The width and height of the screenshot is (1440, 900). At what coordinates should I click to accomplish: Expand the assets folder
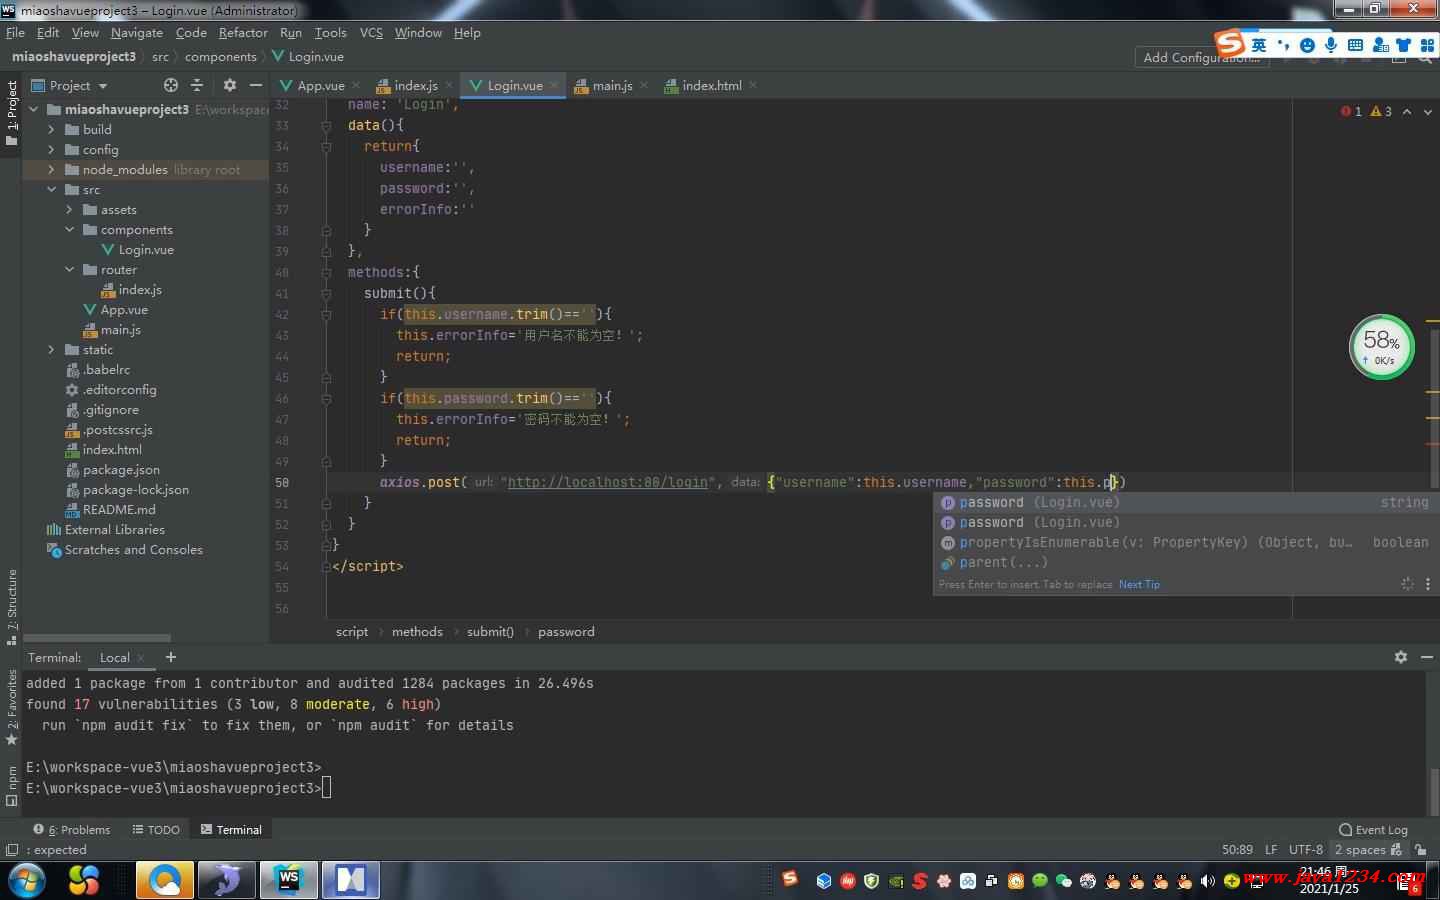69,209
